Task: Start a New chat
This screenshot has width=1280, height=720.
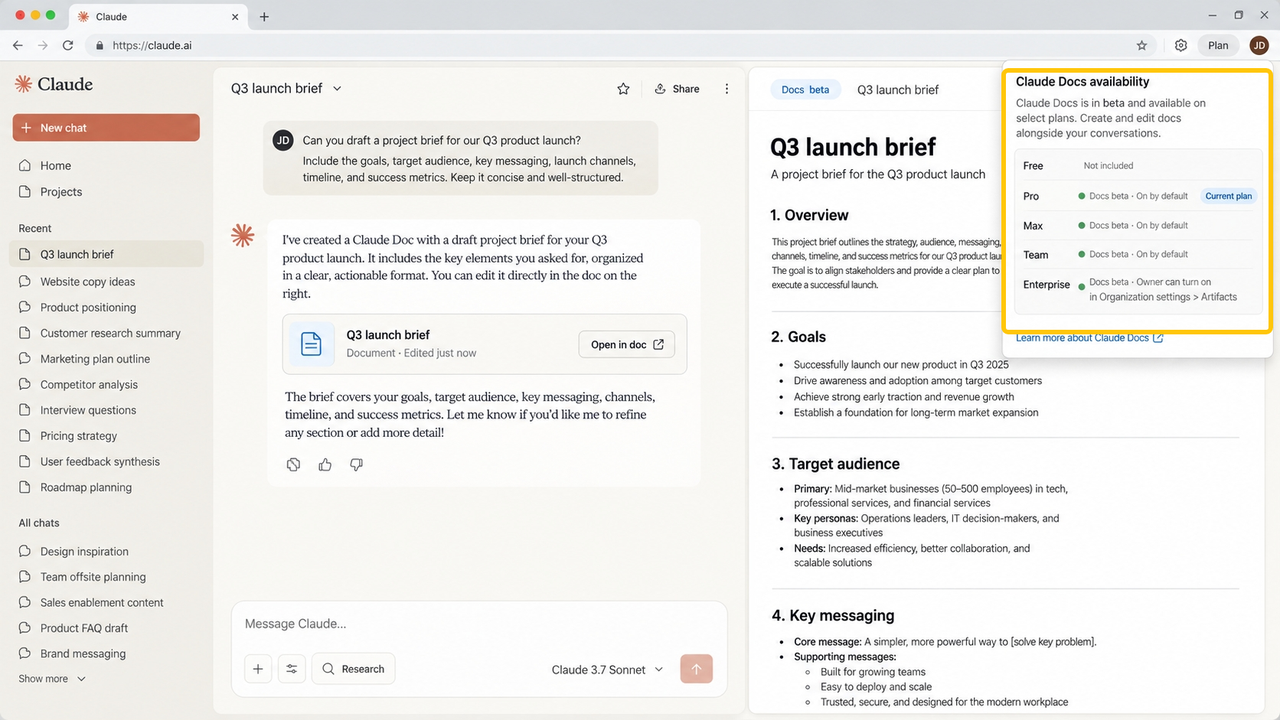Action: [106, 128]
